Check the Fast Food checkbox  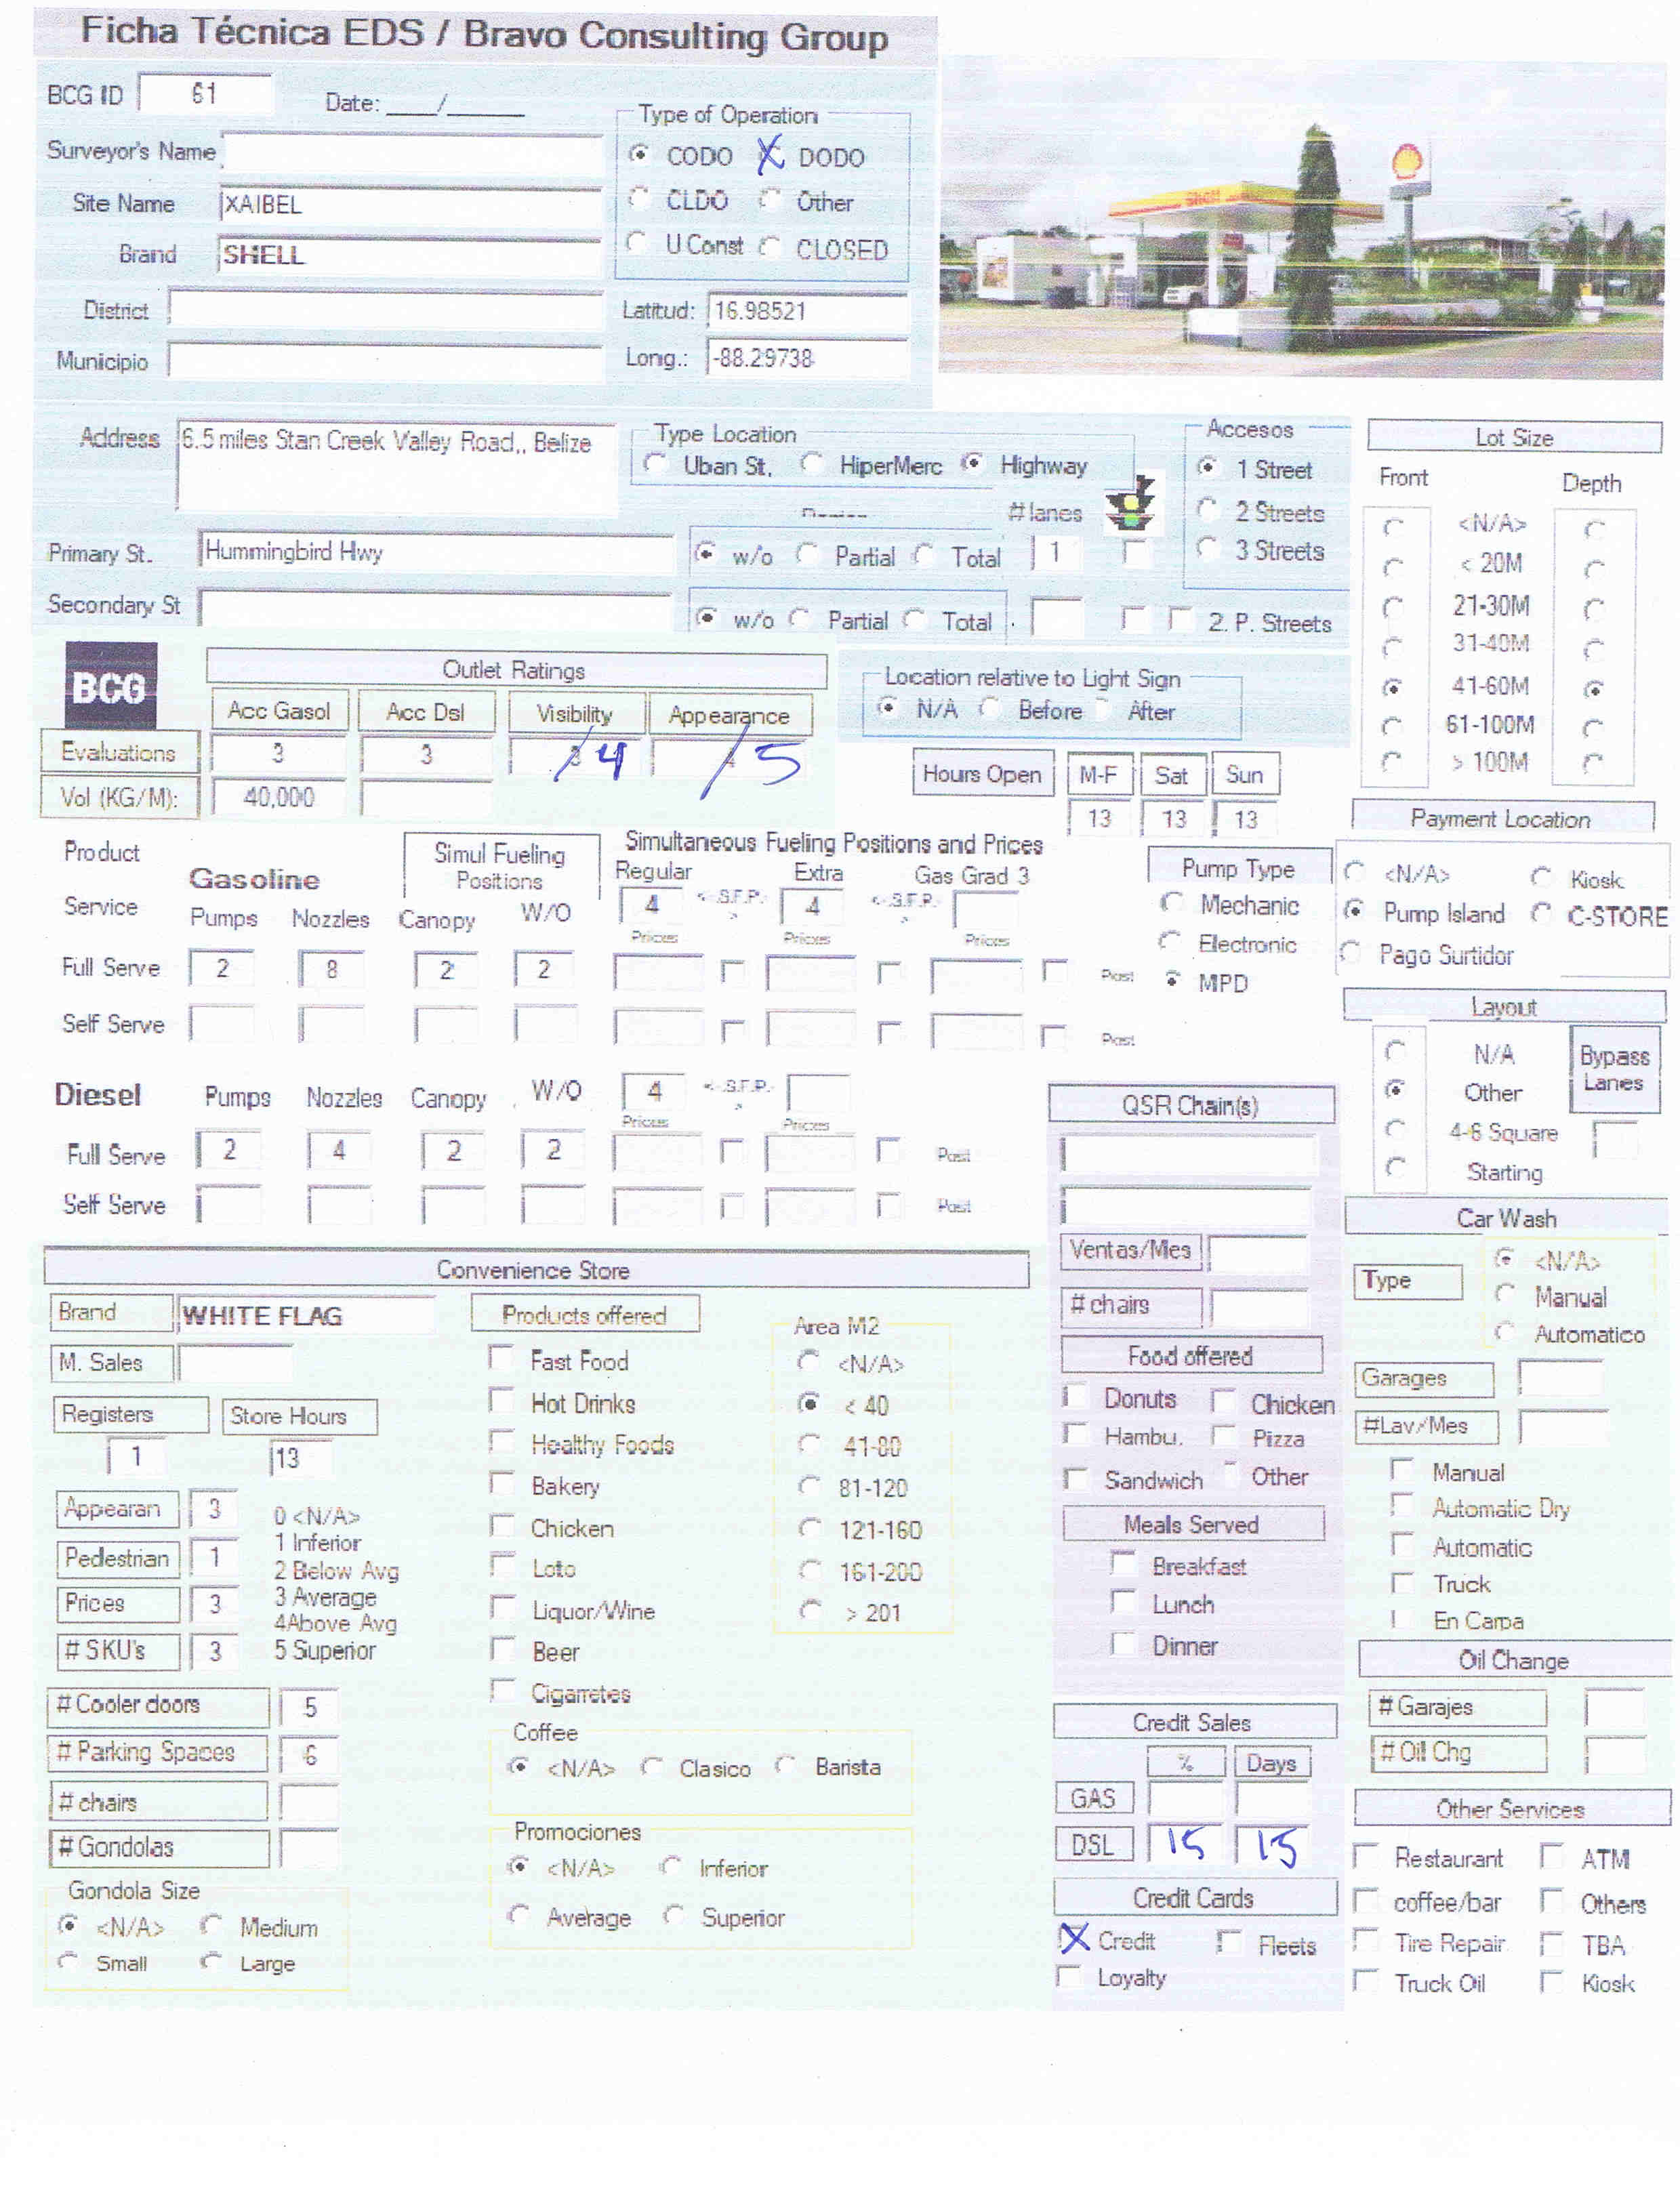(501, 1358)
